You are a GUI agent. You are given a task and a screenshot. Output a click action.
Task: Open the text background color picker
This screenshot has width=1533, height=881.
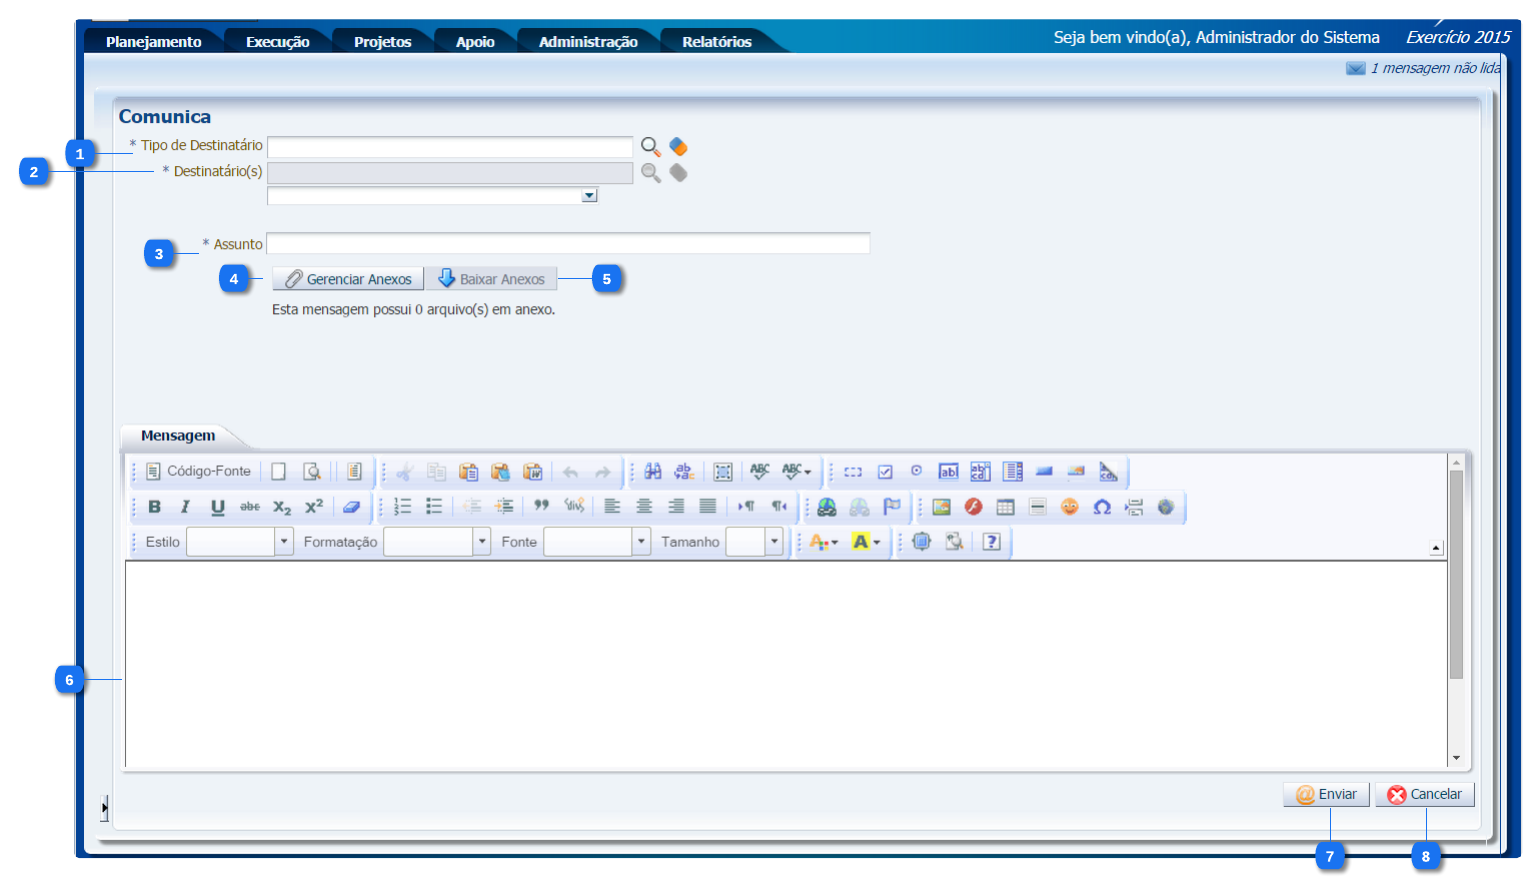[x=865, y=542]
